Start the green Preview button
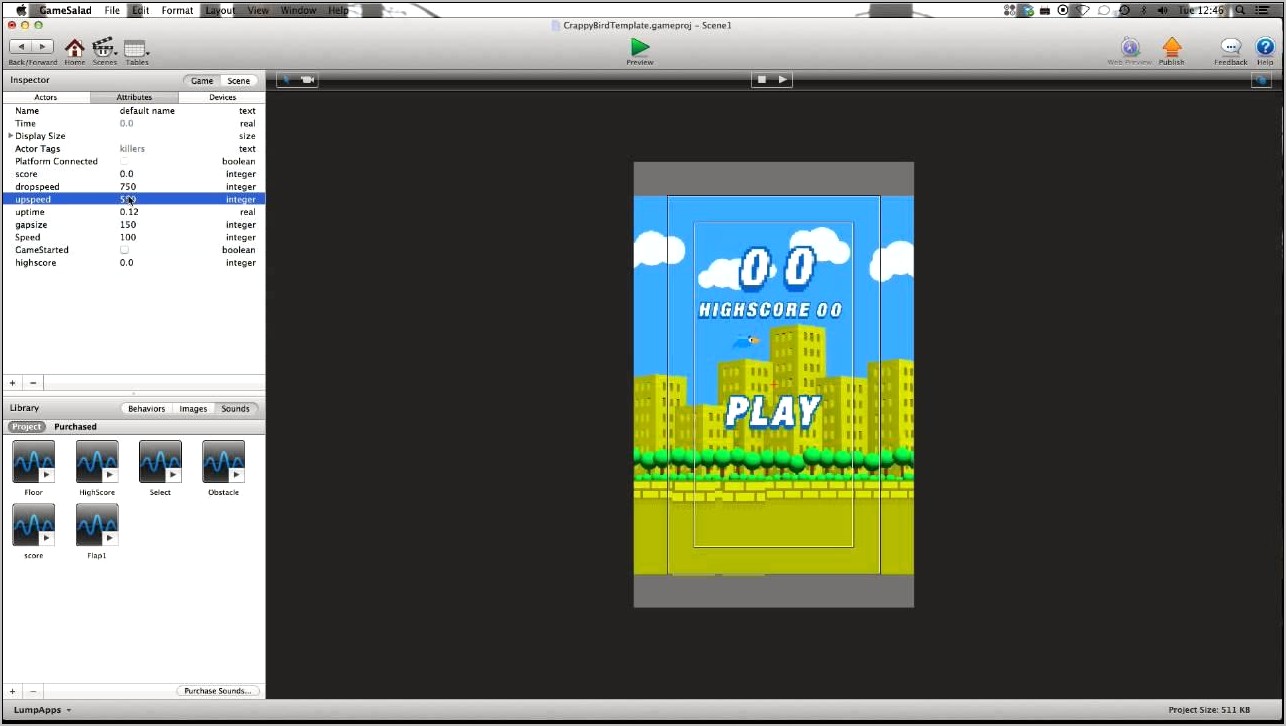The width and height of the screenshot is (1286, 726). (x=640, y=47)
